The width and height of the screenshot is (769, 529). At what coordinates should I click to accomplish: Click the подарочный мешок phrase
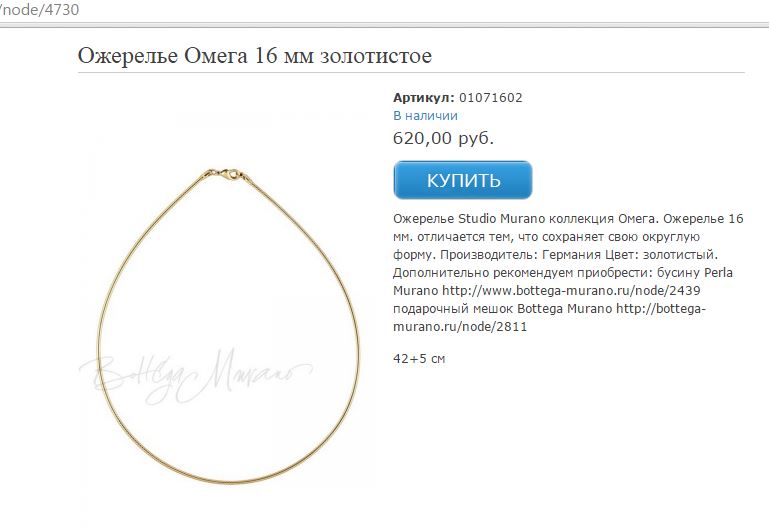pyautogui.click(x=453, y=309)
